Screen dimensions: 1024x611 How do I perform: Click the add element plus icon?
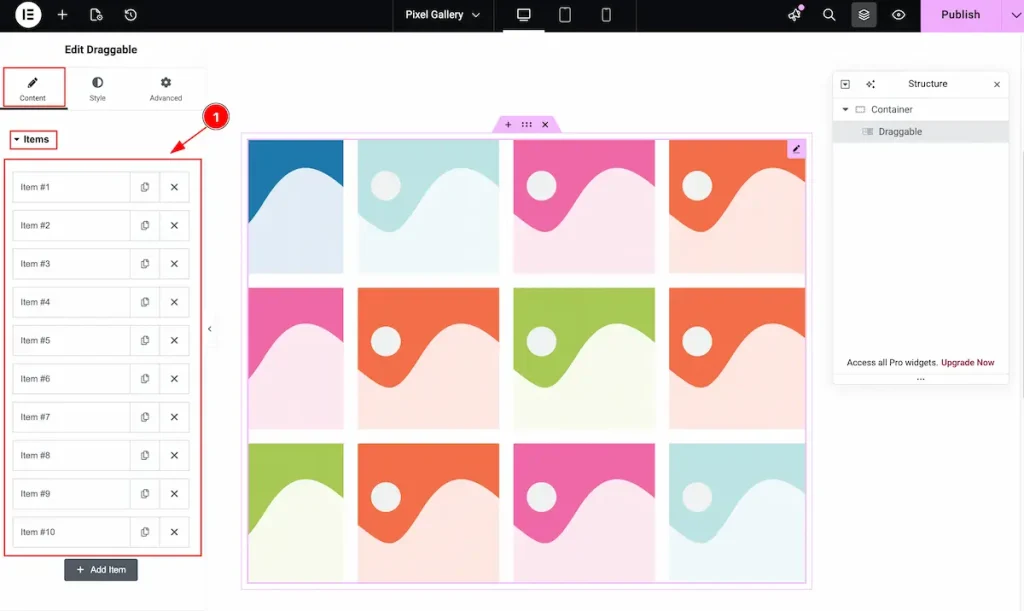pyautogui.click(x=62, y=15)
